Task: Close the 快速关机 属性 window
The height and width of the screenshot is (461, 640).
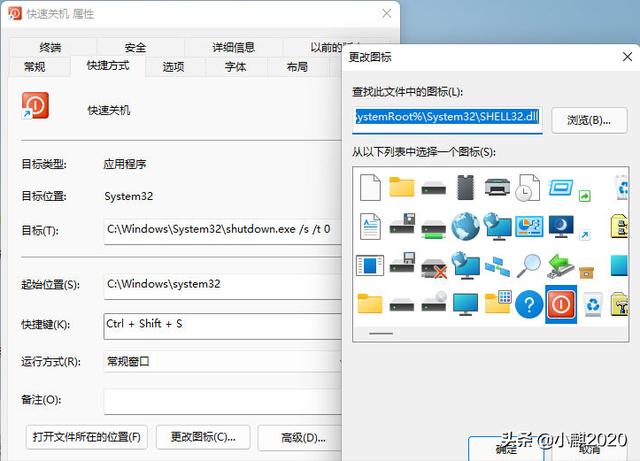Action: tap(387, 13)
